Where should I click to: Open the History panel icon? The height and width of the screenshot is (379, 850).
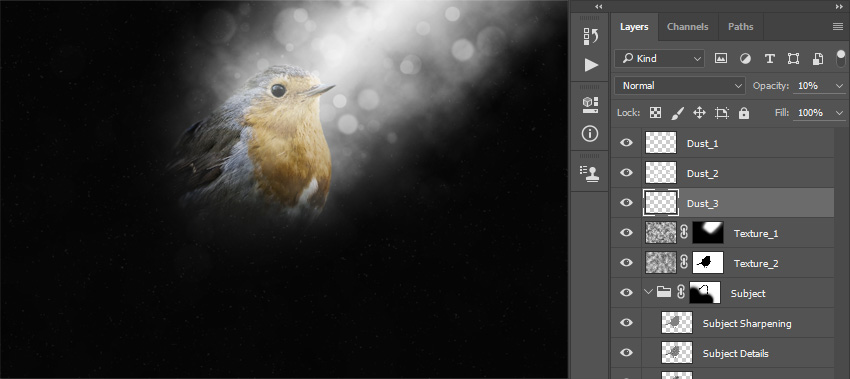[x=590, y=36]
